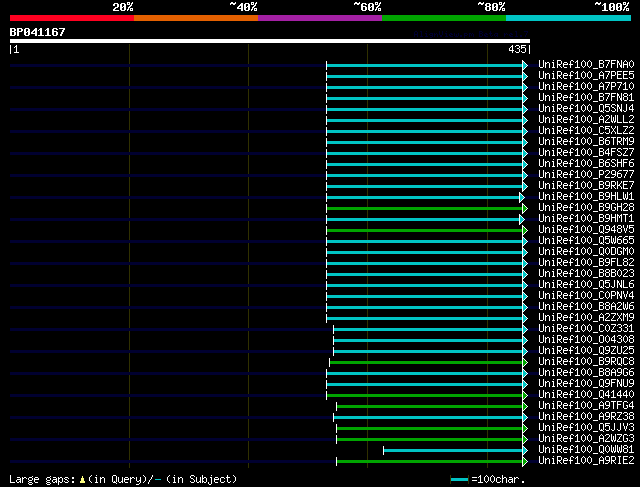Click the arrowhead ending the UniRef100_B9HLW1 bar
This screenshot has height=487, width=640.
click(522, 198)
